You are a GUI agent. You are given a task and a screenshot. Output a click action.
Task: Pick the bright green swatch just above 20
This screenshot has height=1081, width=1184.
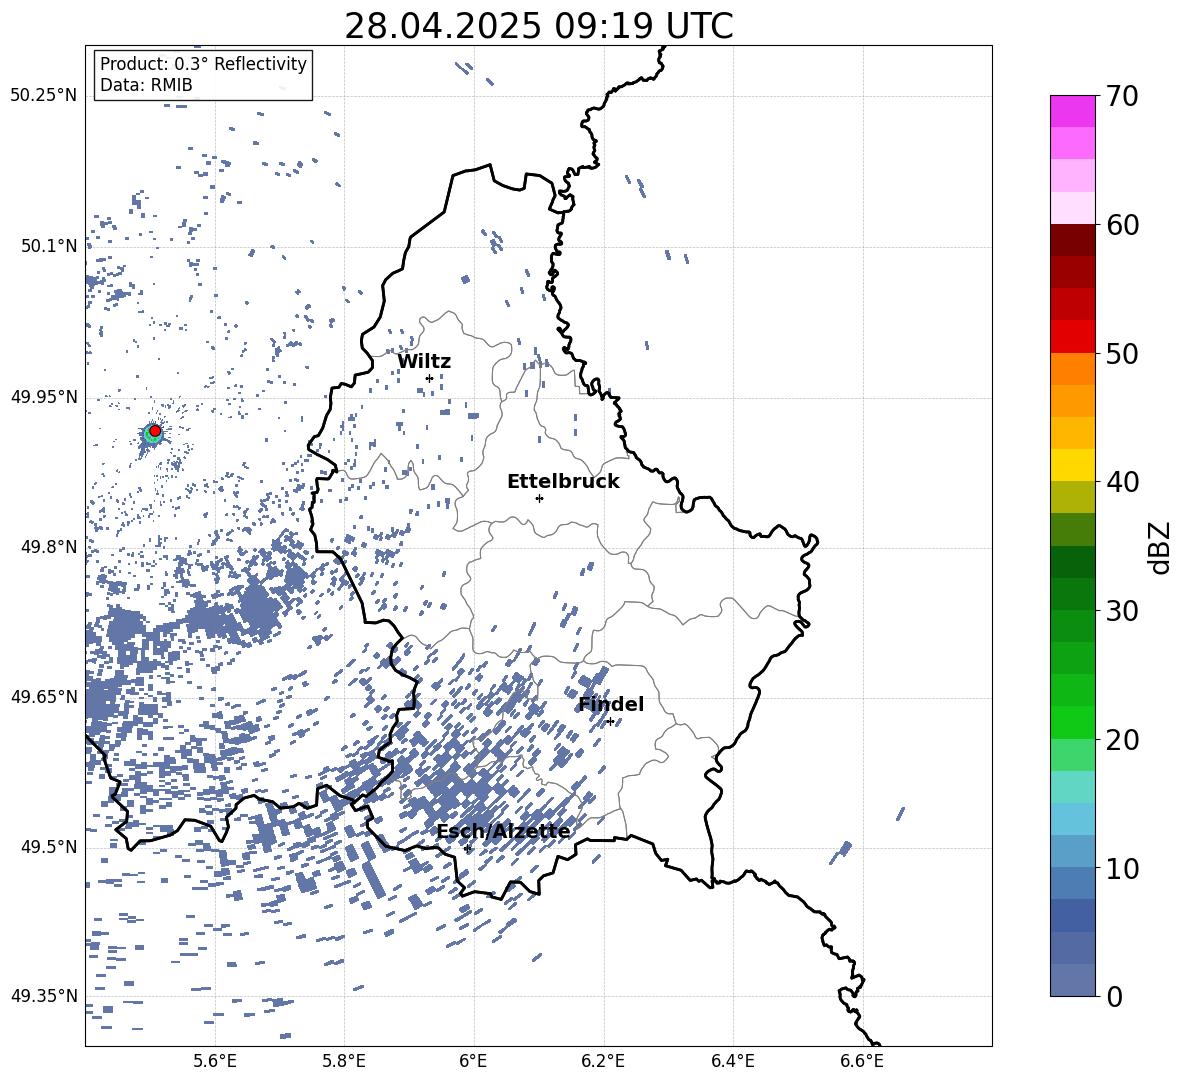pyautogui.click(x=1072, y=722)
